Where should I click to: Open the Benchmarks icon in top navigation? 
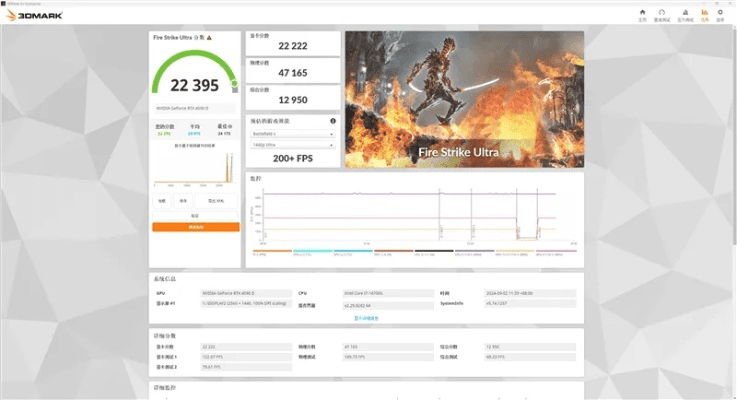[x=663, y=14]
